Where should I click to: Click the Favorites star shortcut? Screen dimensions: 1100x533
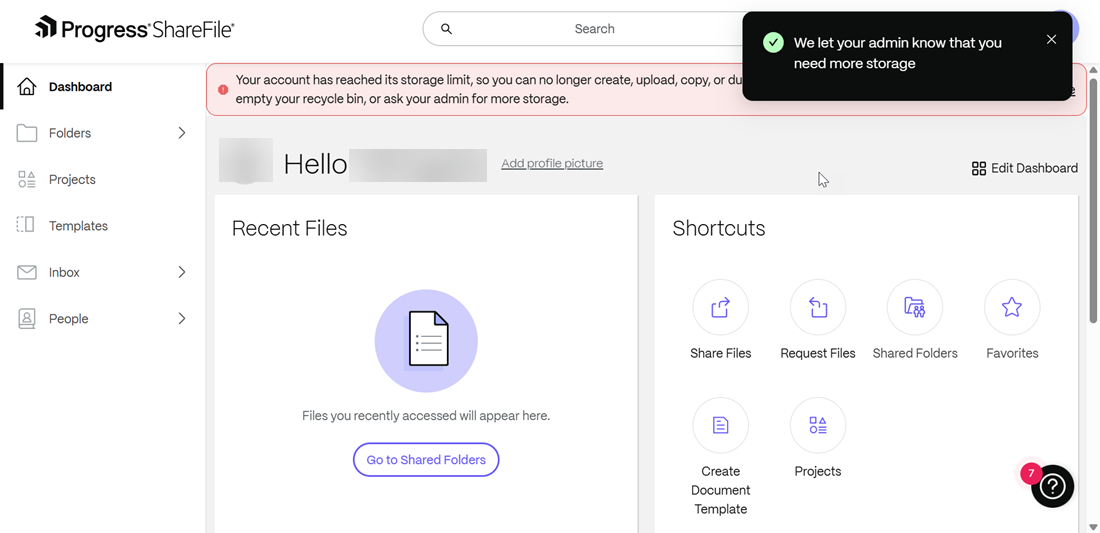[1011, 308]
